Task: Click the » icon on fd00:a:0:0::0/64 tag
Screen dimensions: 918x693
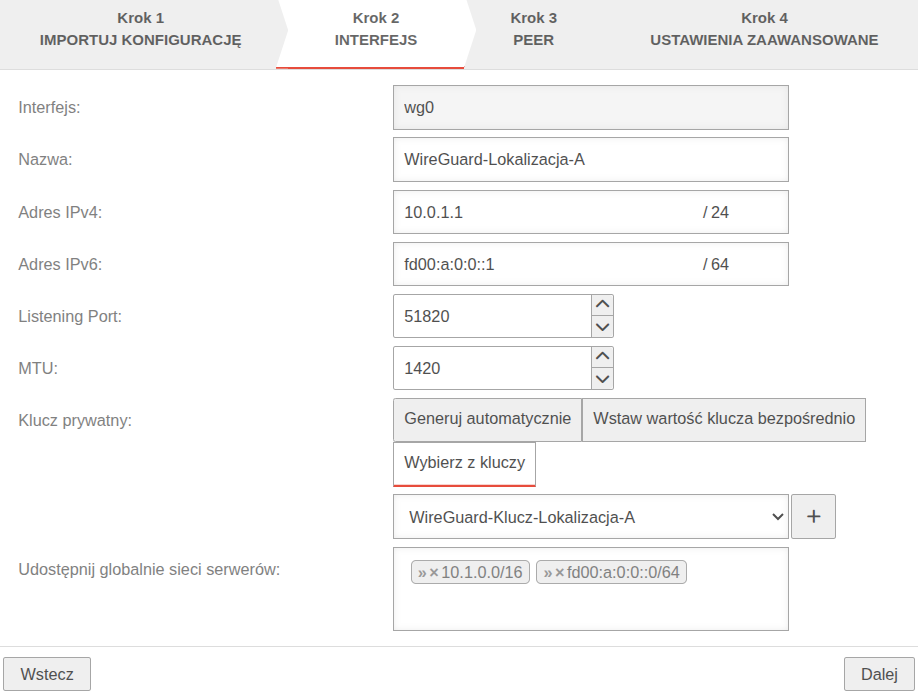Action: click(x=548, y=572)
